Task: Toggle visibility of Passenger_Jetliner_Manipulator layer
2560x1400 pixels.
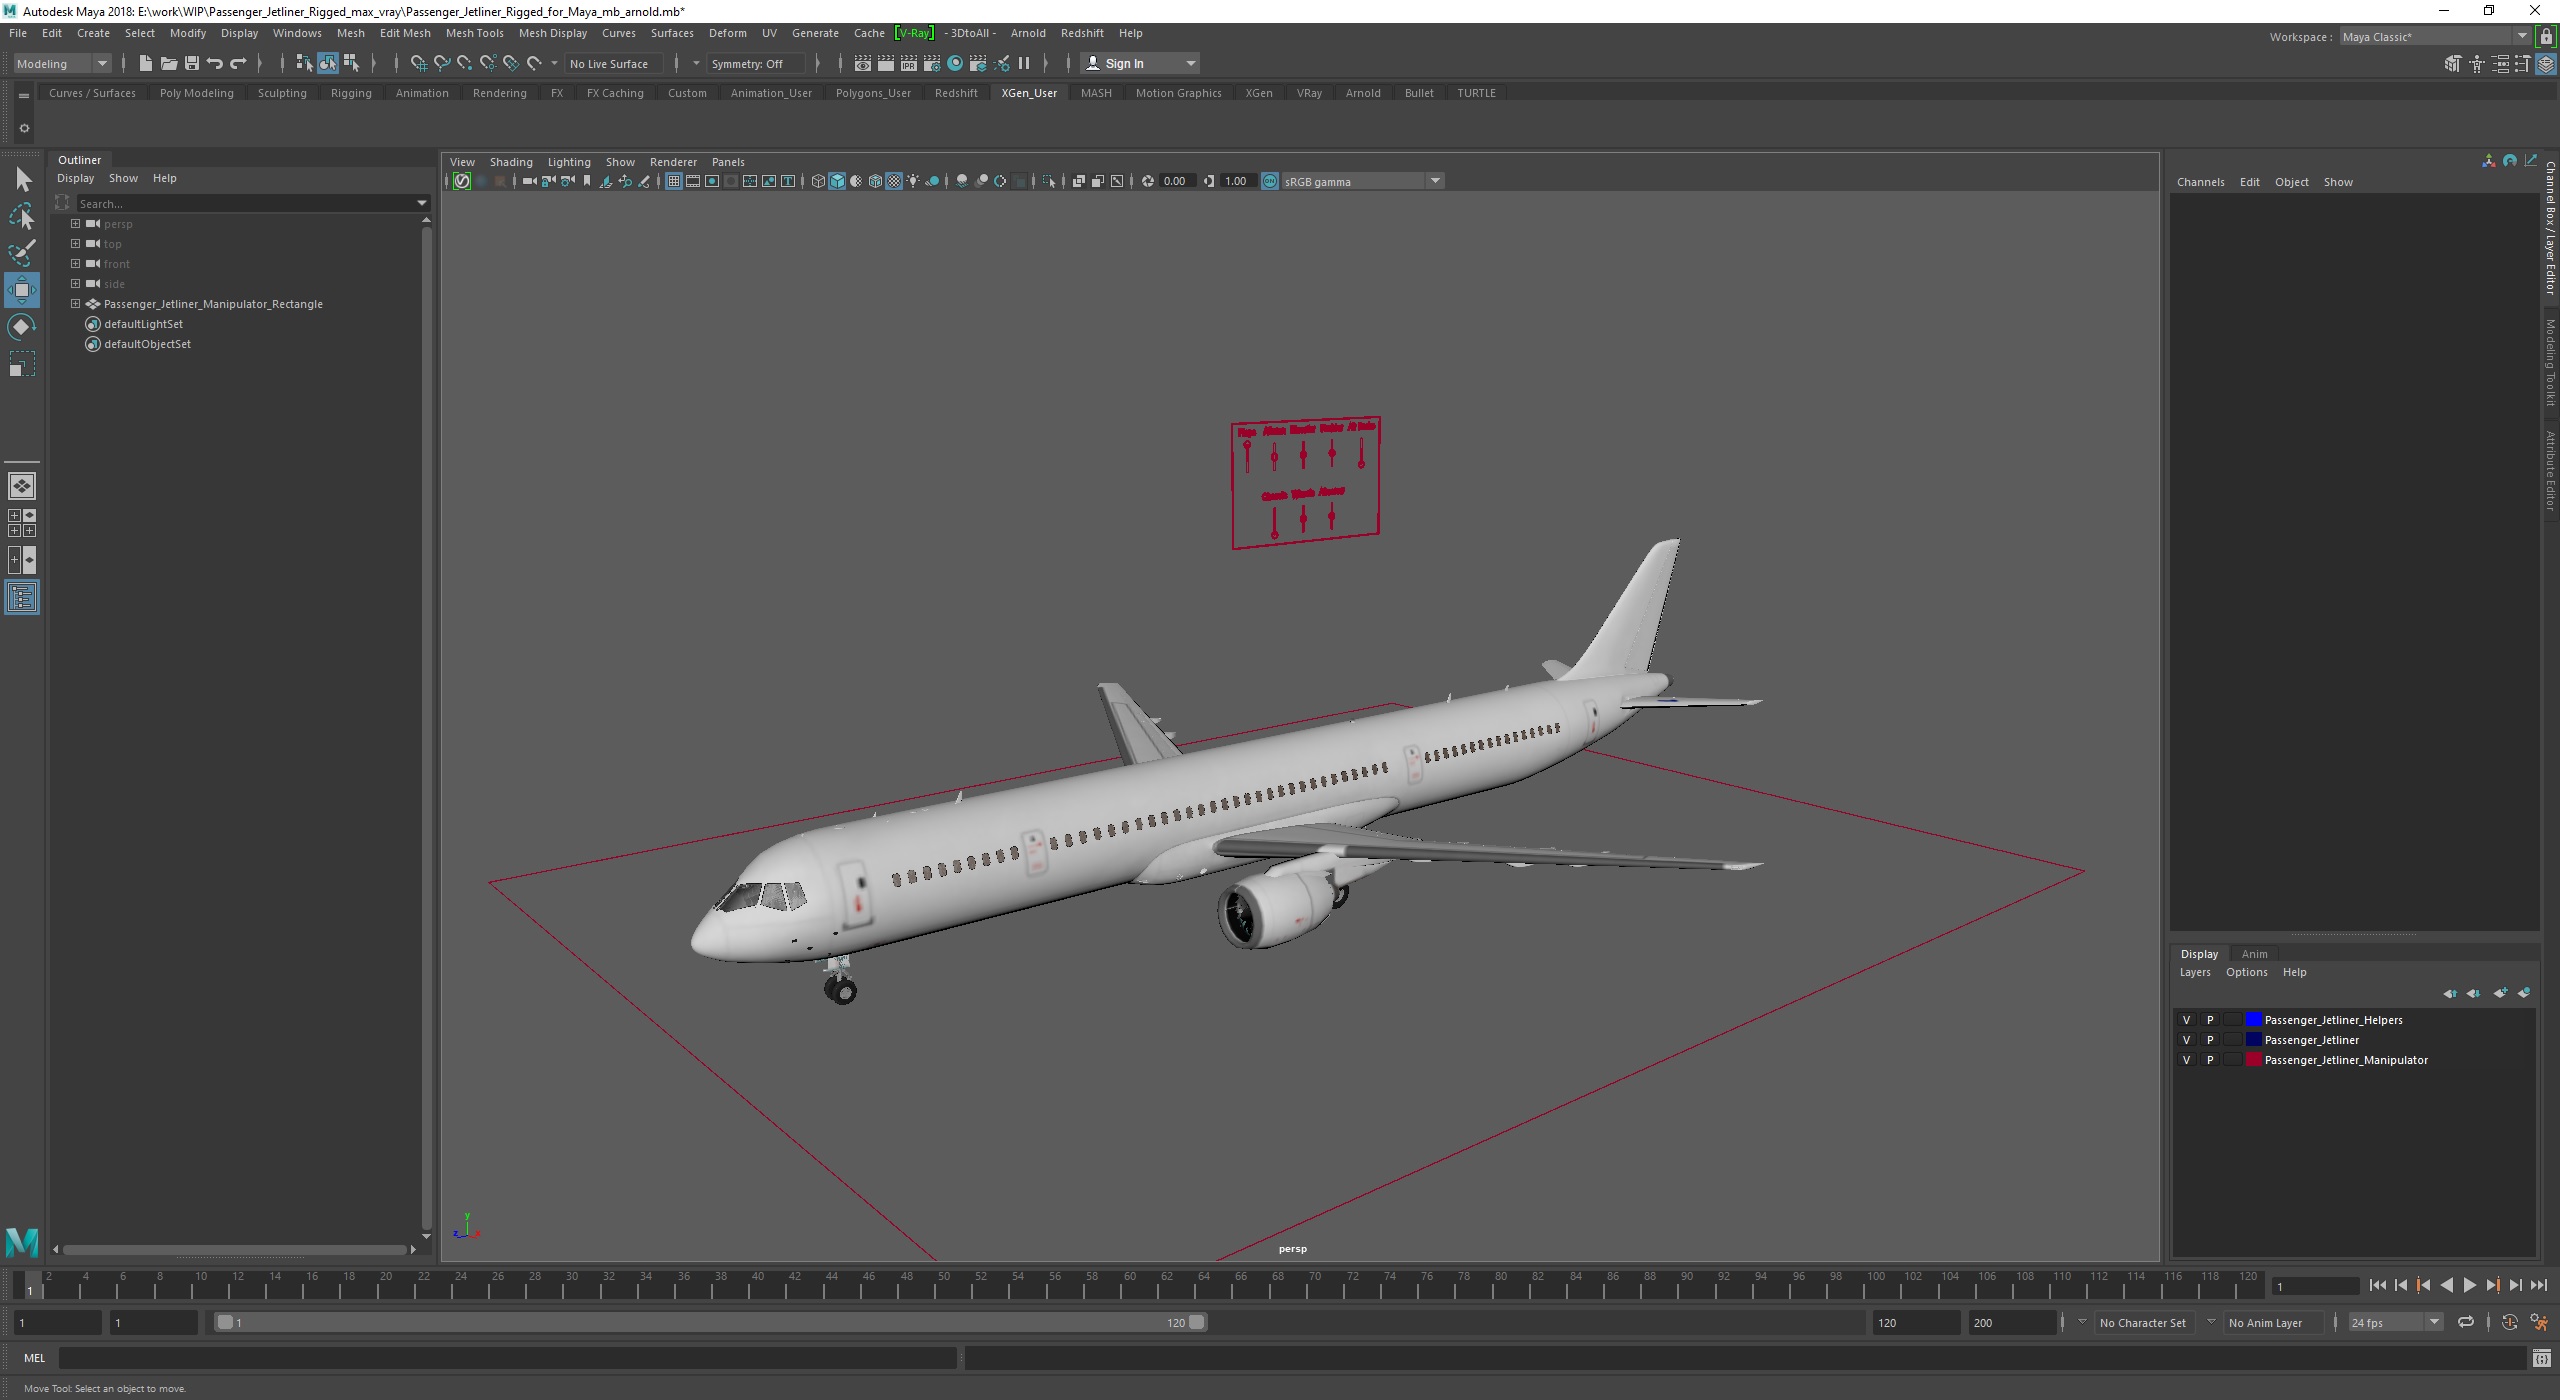Action: (x=2186, y=1060)
